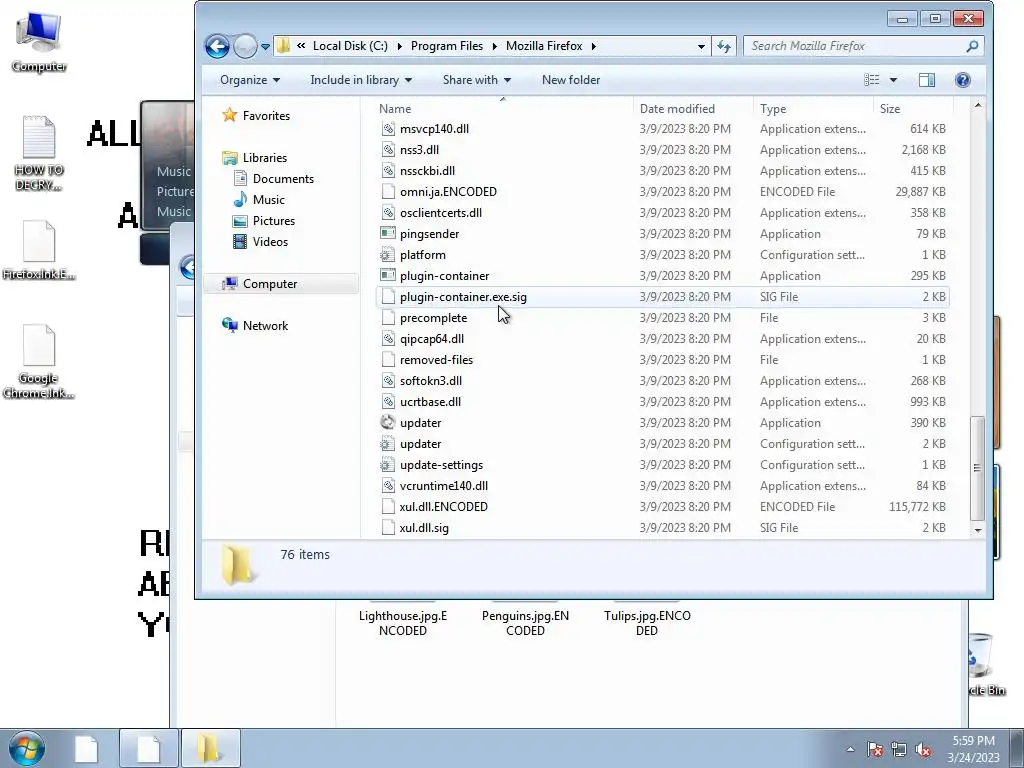Viewport: 1024px width, 768px height.
Task: Select the msvcp140.dll file icon
Action: pos(388,129)
